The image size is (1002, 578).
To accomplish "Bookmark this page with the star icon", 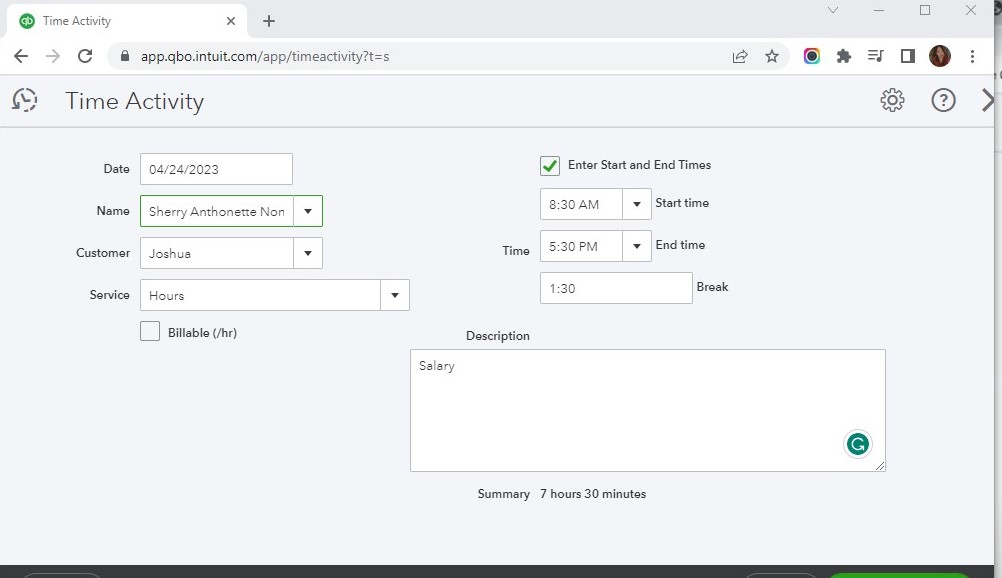I will click(772, 56).
